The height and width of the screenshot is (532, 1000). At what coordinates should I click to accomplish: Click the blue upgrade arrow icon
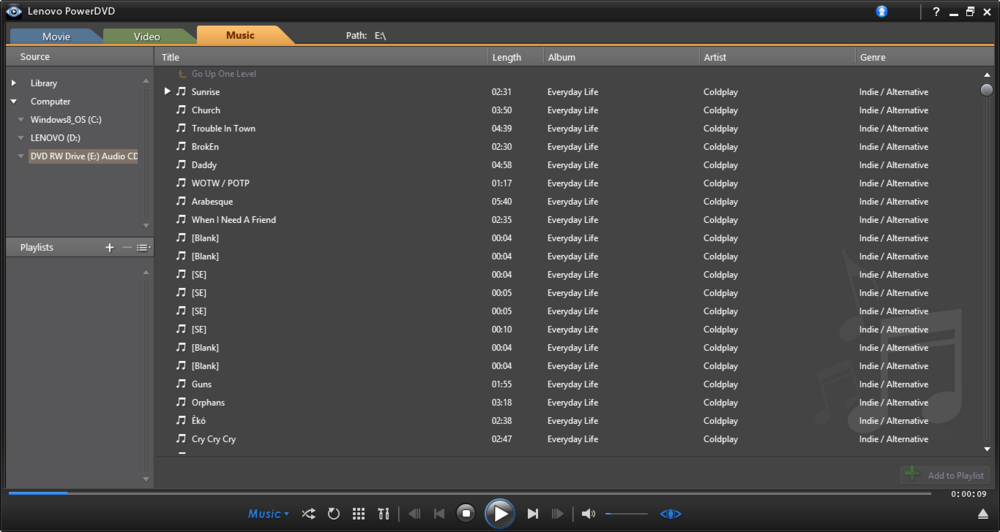click(x=881, y=11)
